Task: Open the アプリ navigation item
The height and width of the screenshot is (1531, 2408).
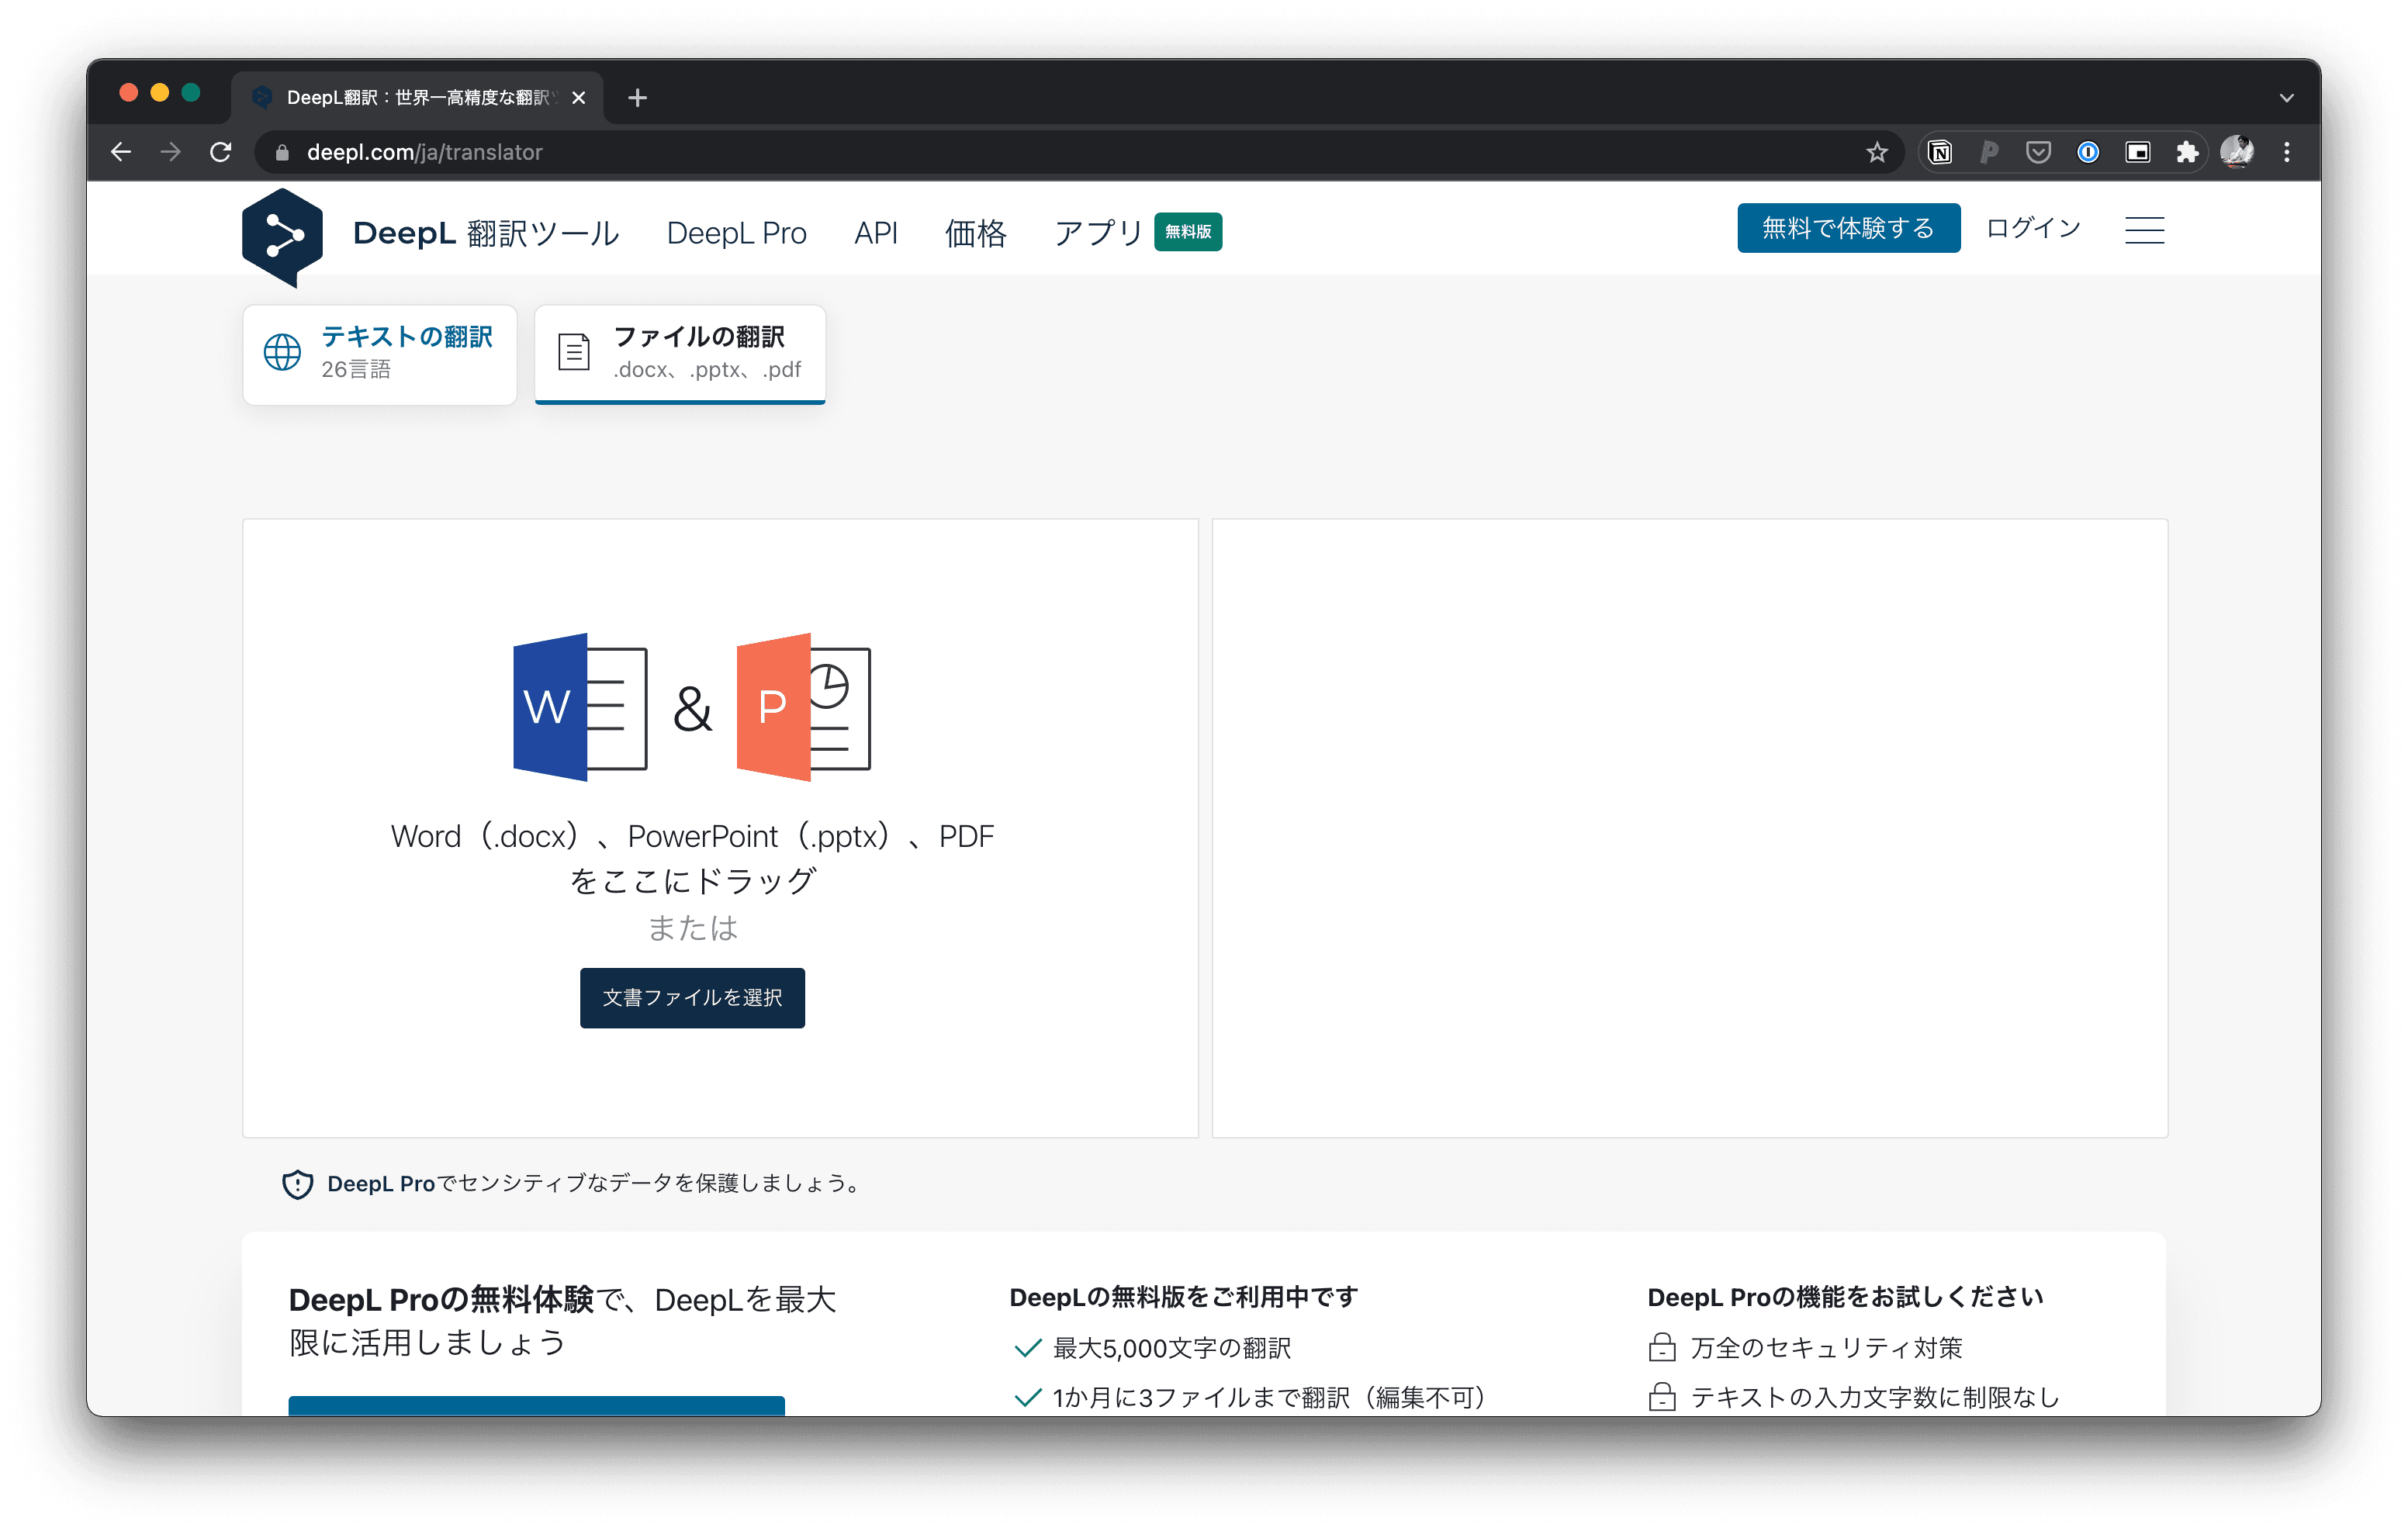Action: pyautogui.click(x=1098, y=233)
